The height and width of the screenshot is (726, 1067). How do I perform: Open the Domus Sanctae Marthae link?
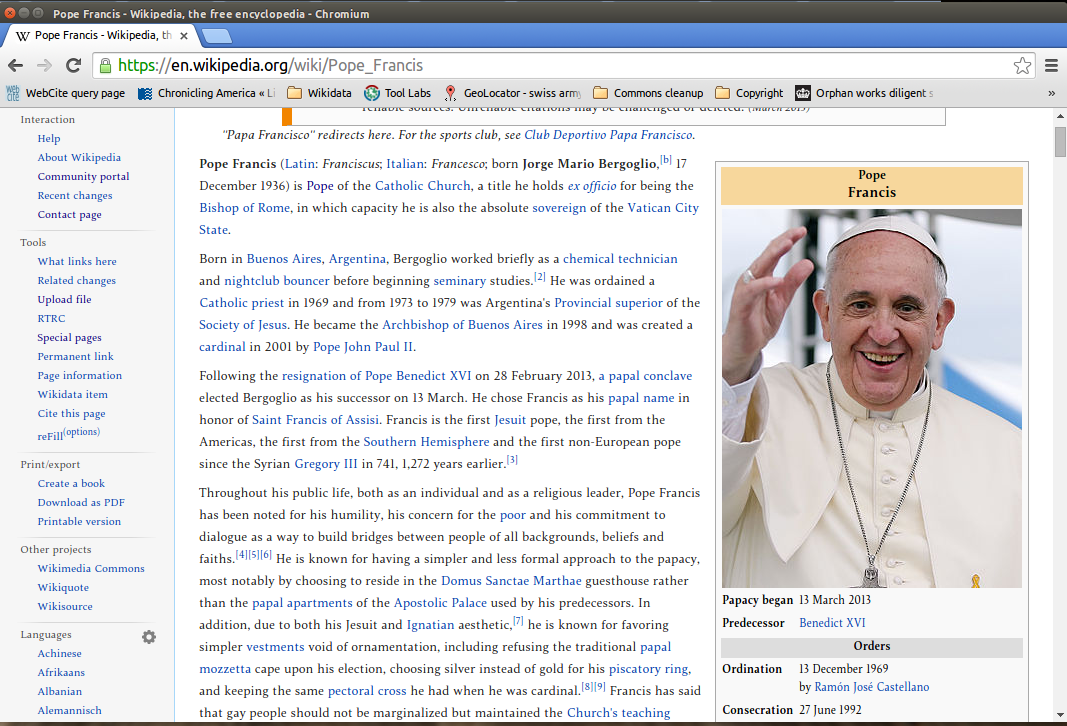511,581
